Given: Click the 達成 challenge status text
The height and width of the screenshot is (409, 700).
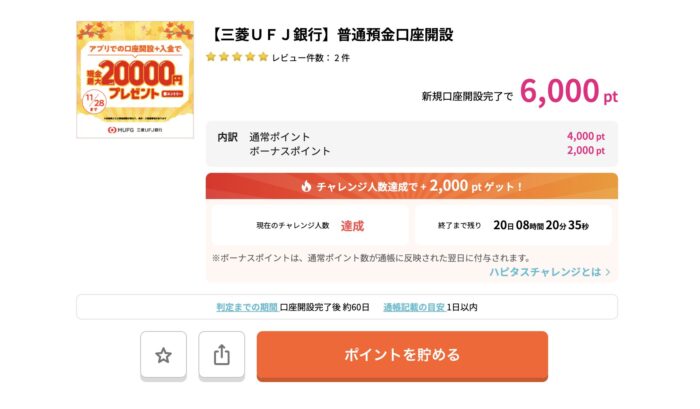Looking at the screenshot, I should [352, 226].
